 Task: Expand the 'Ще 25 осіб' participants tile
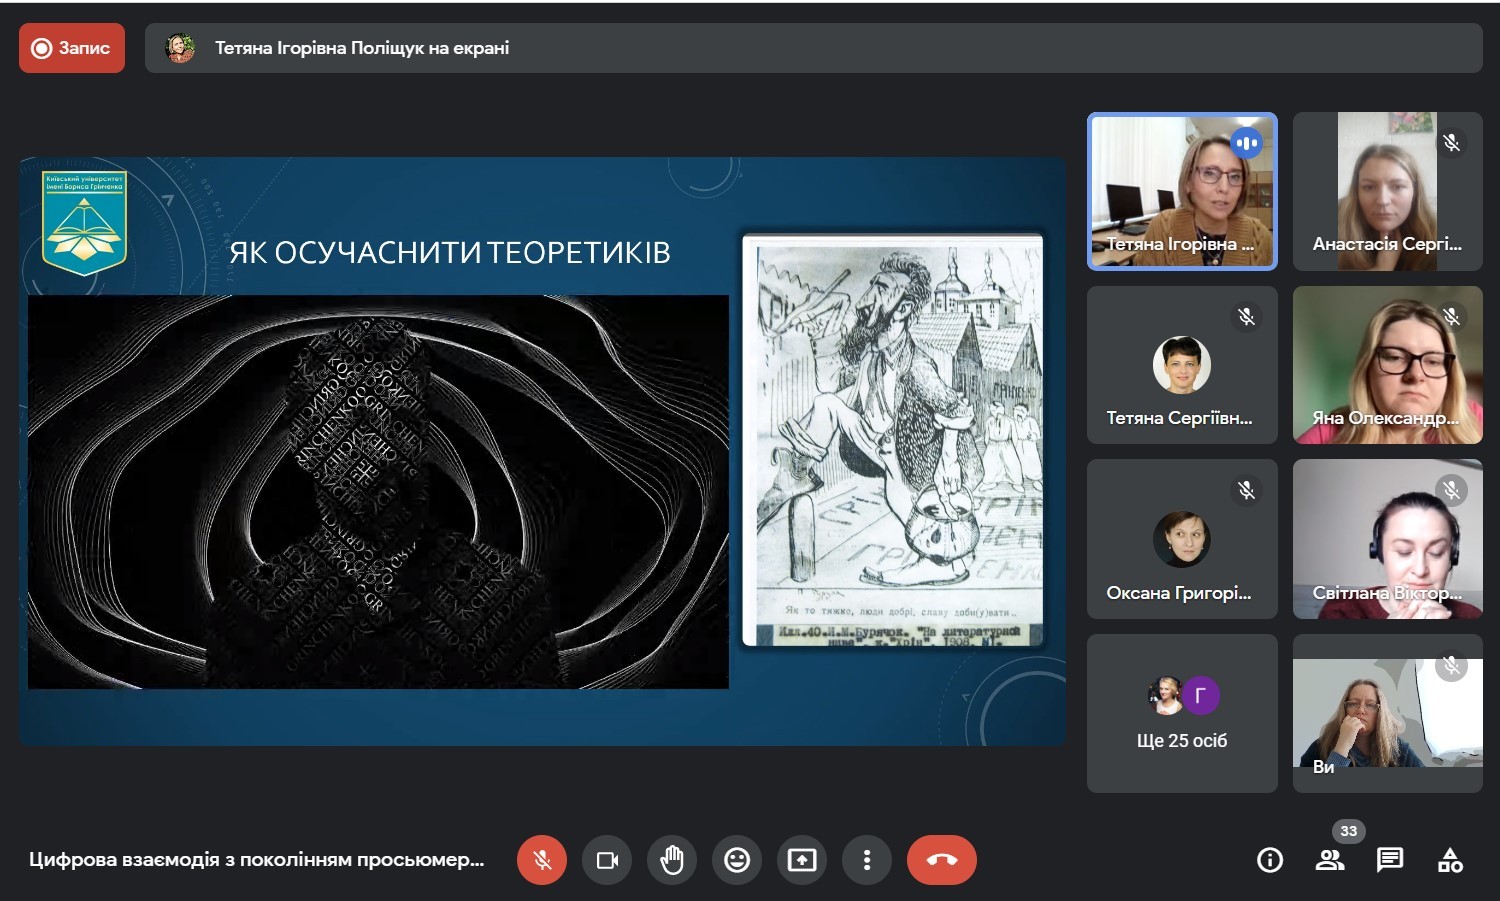[x=1182, y=714]
